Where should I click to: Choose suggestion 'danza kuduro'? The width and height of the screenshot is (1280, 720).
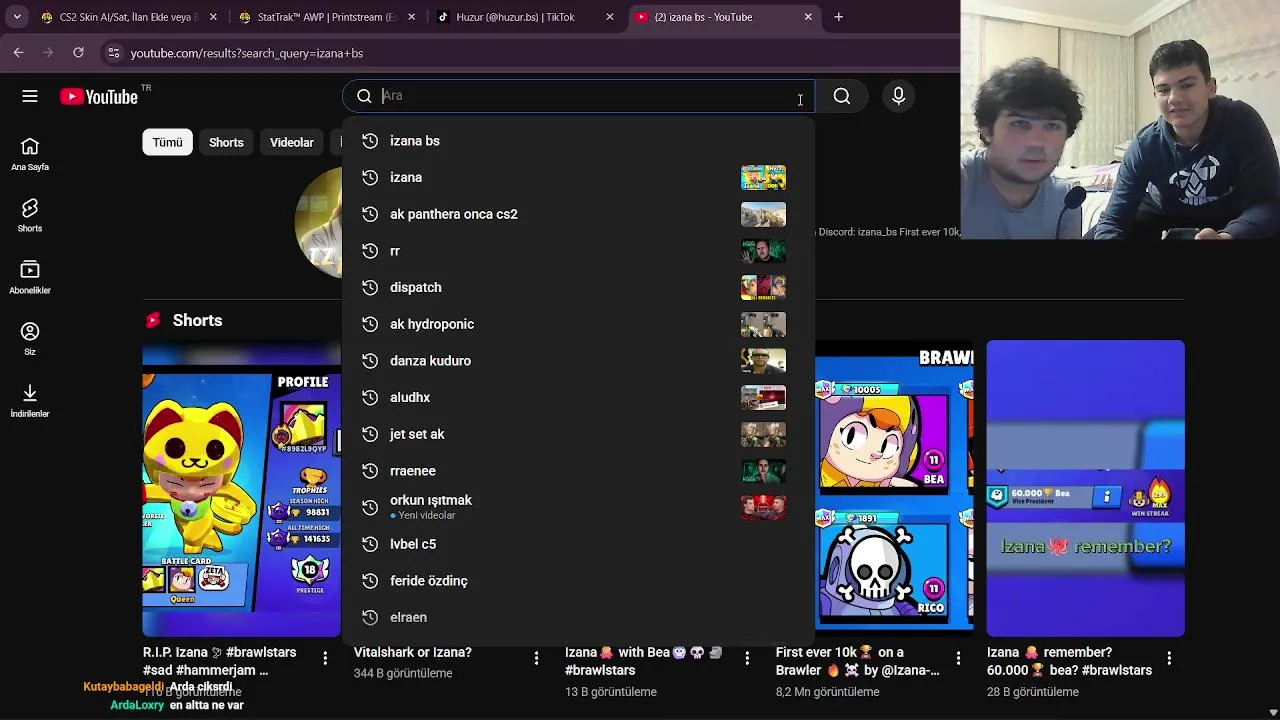point(578,361)
